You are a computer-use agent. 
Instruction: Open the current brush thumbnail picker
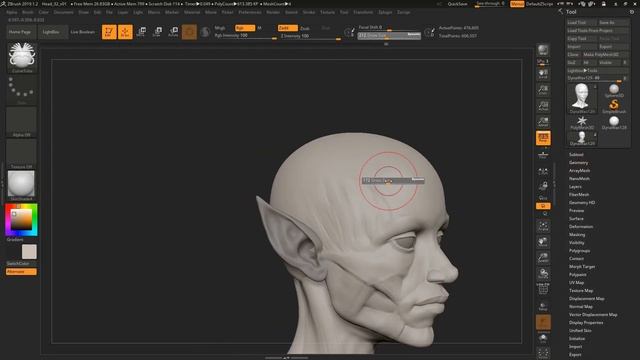(x=22, y=57)
